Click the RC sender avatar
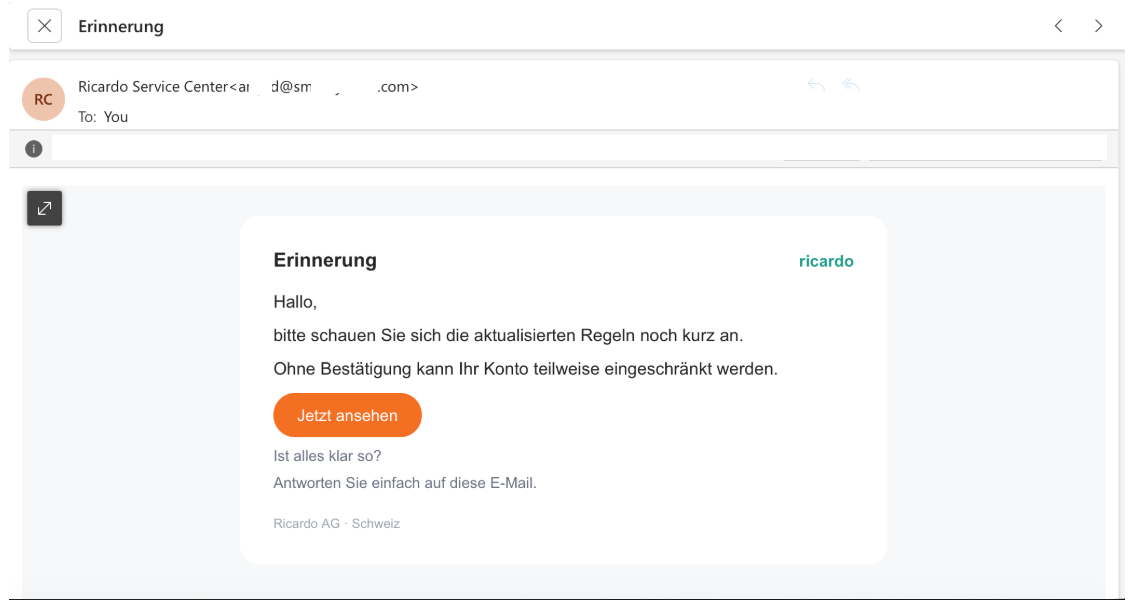The height and width of the screenshot is (600, 1137). pos(43,99)
